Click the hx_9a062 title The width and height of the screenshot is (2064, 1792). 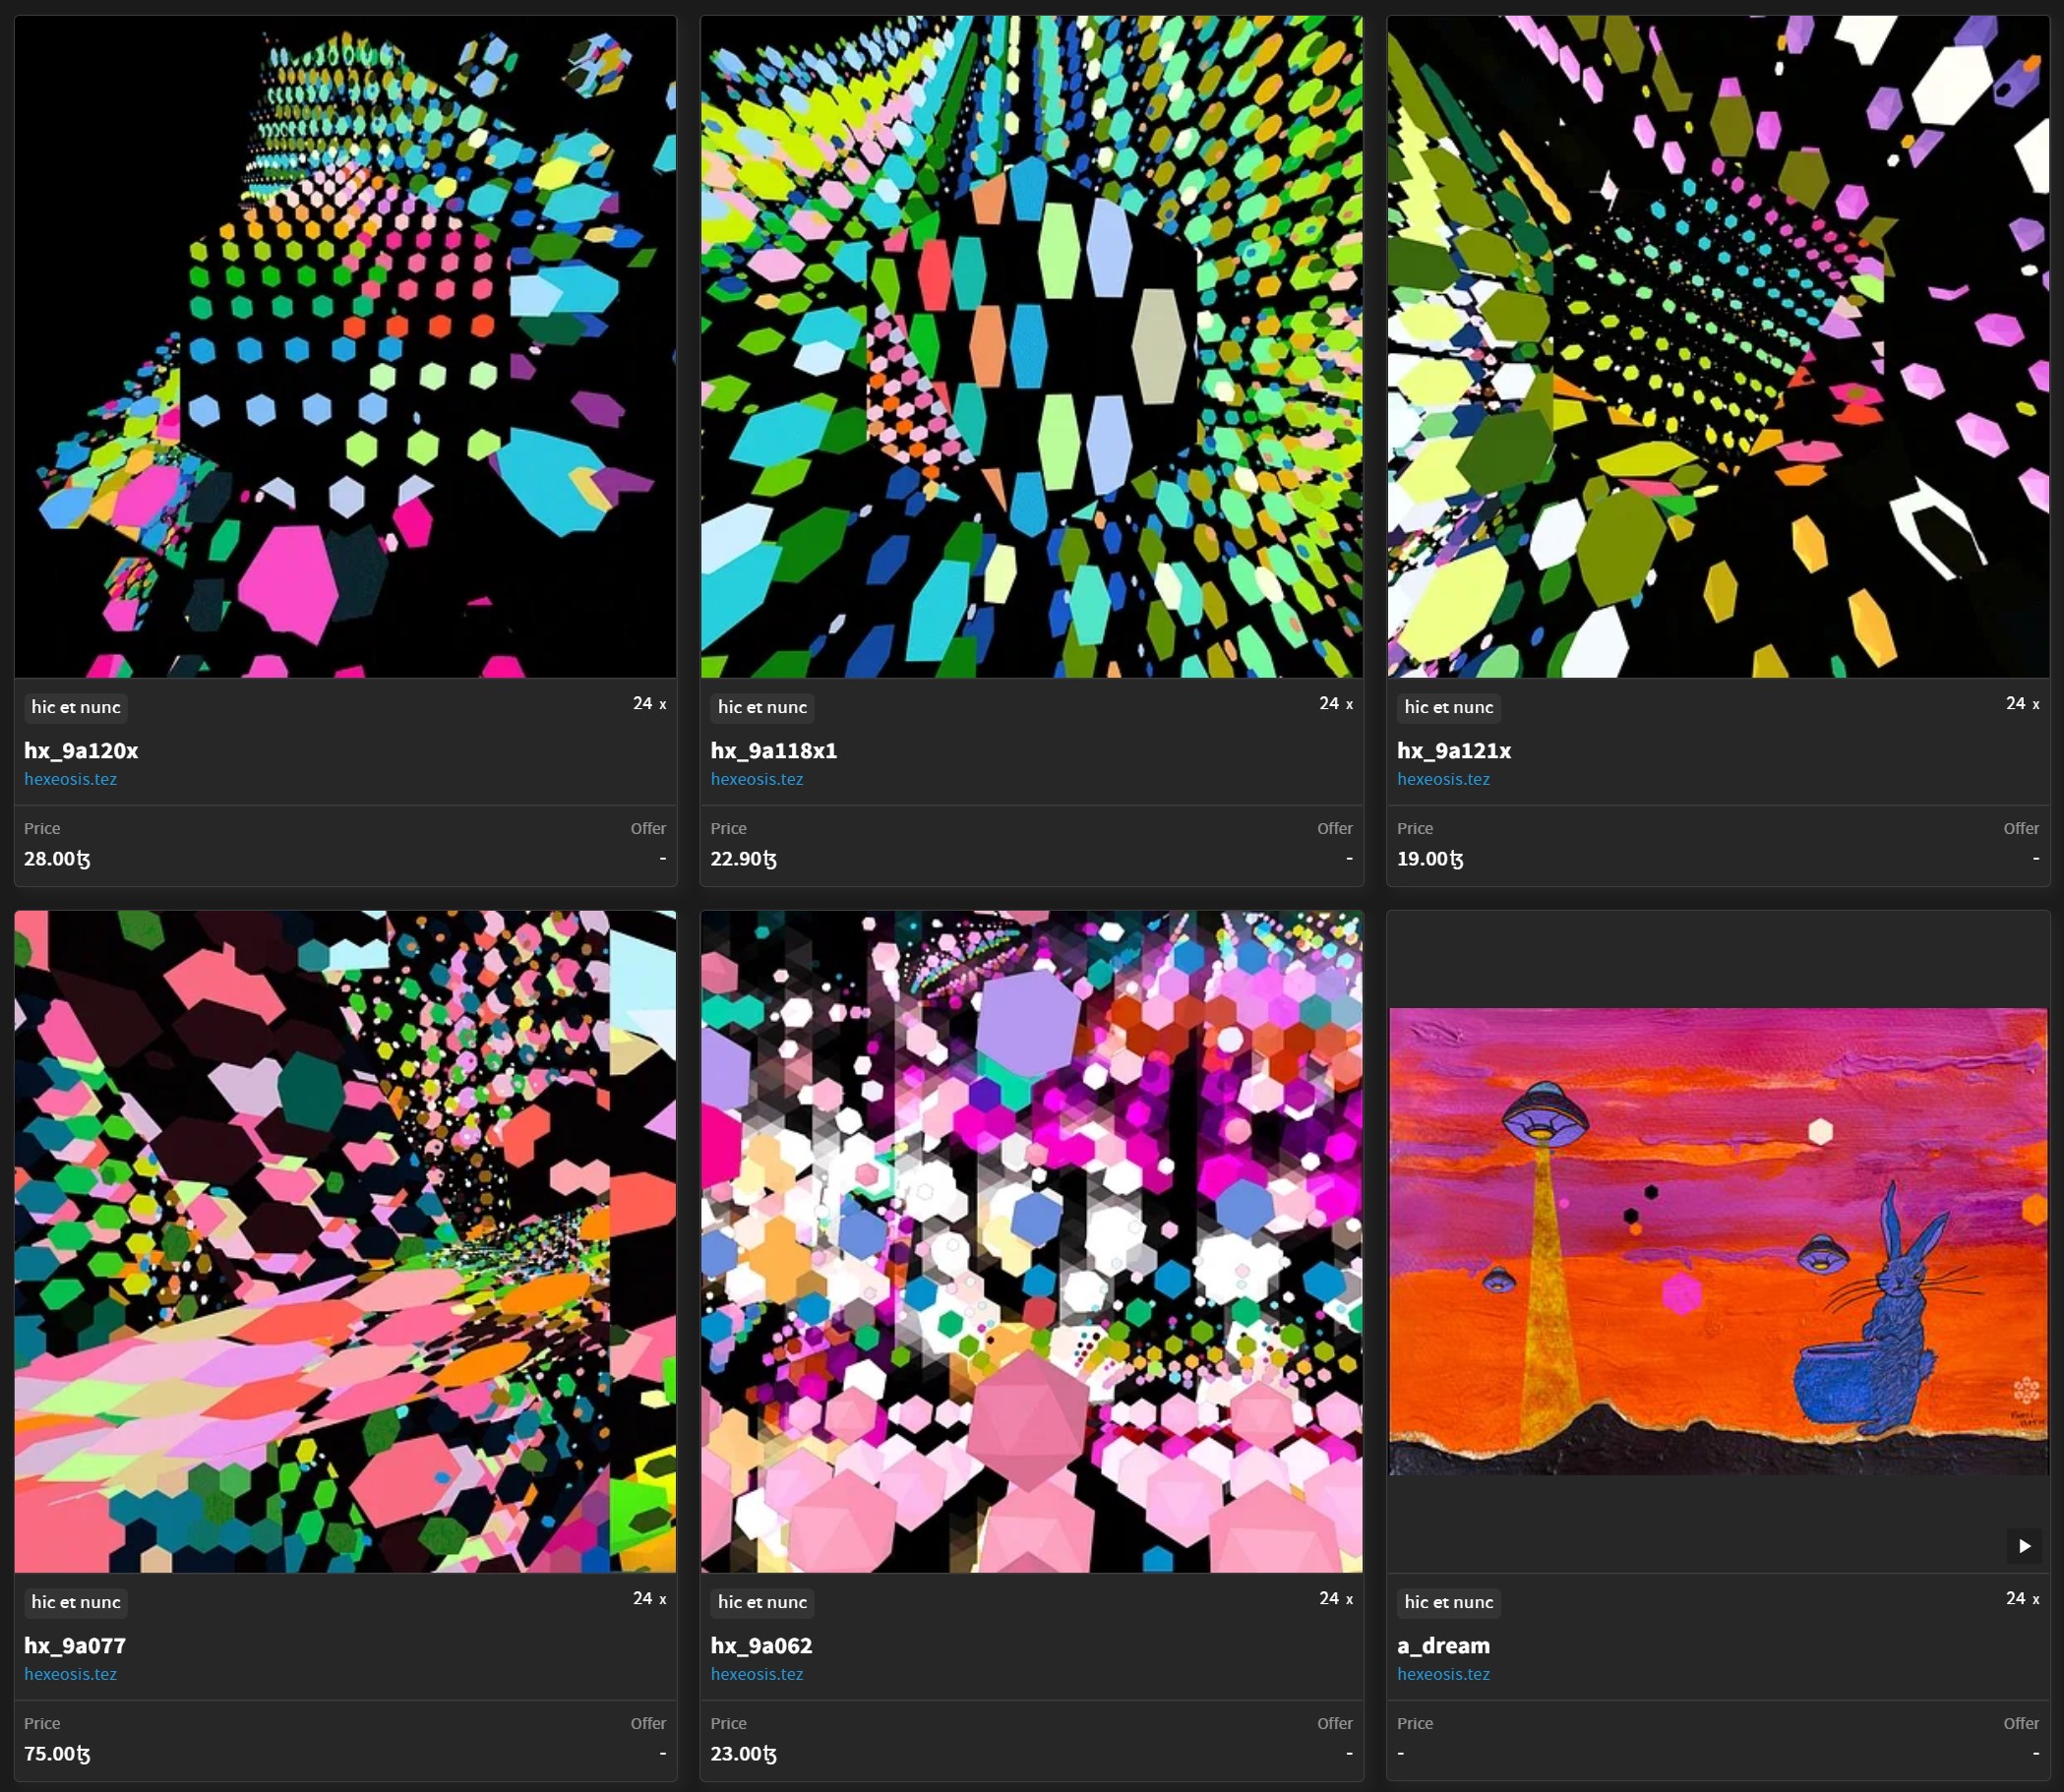tap(761, 1645)
